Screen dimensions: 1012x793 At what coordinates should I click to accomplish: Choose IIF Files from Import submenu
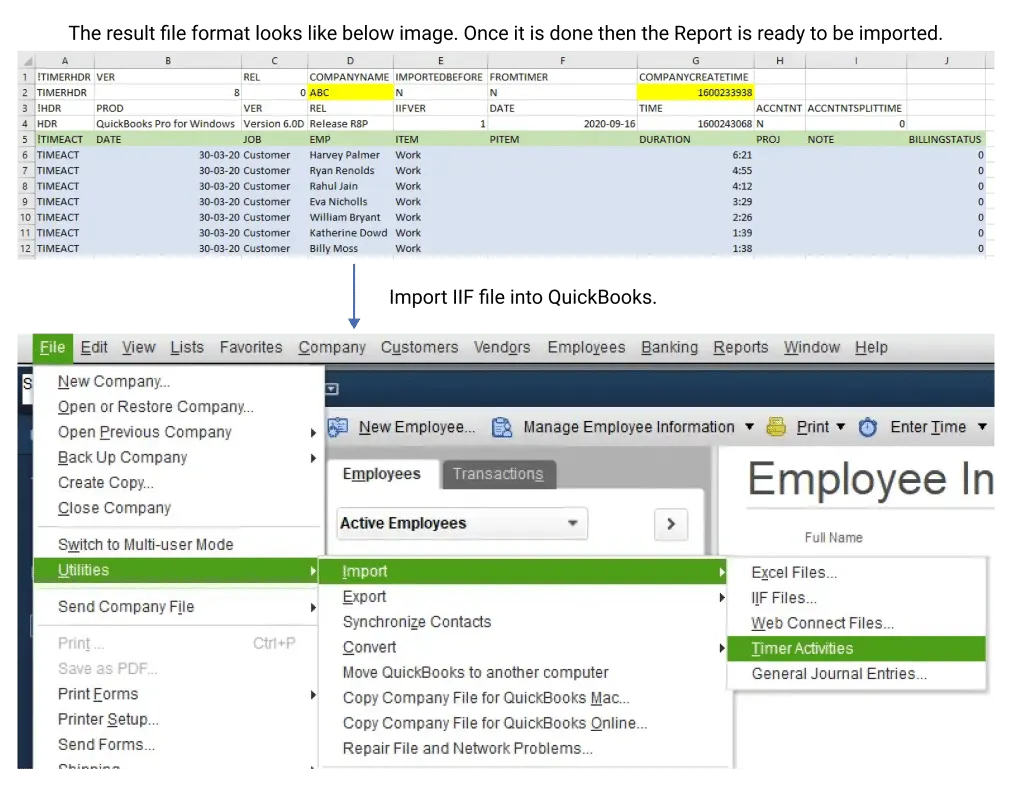856,599
